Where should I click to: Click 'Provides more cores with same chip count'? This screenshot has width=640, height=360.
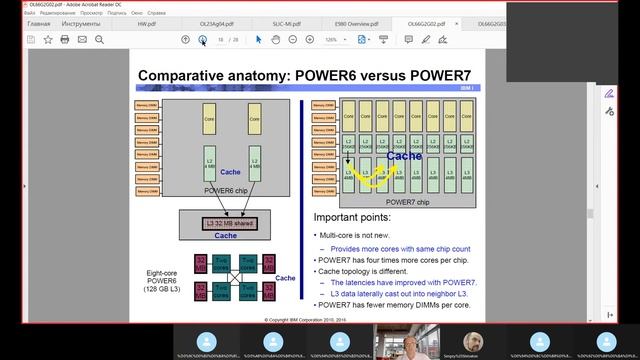pyautogui.click(x=400, y=249)
